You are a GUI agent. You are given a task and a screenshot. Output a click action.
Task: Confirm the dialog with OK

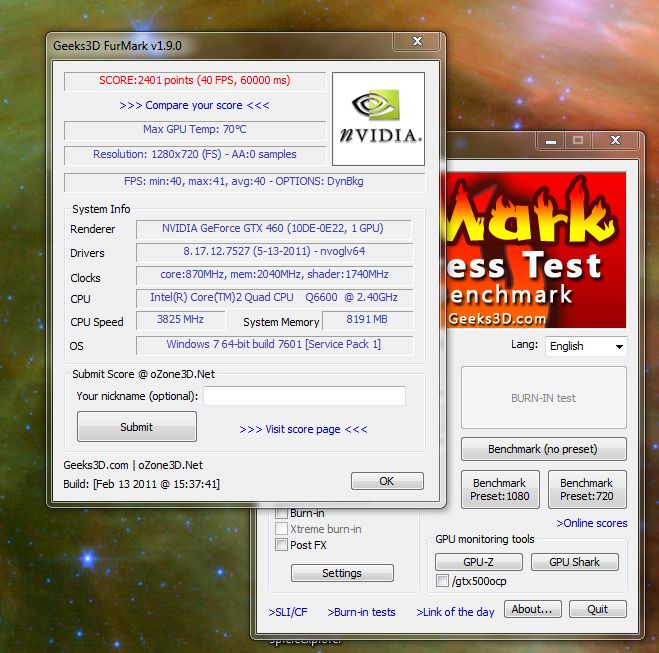click(x=387, y=481)
